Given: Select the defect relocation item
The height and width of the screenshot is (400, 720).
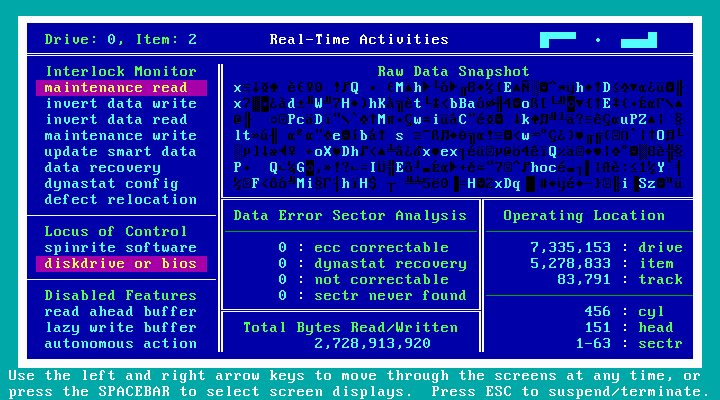Looking at the screenshot, I should pos(121,199).
